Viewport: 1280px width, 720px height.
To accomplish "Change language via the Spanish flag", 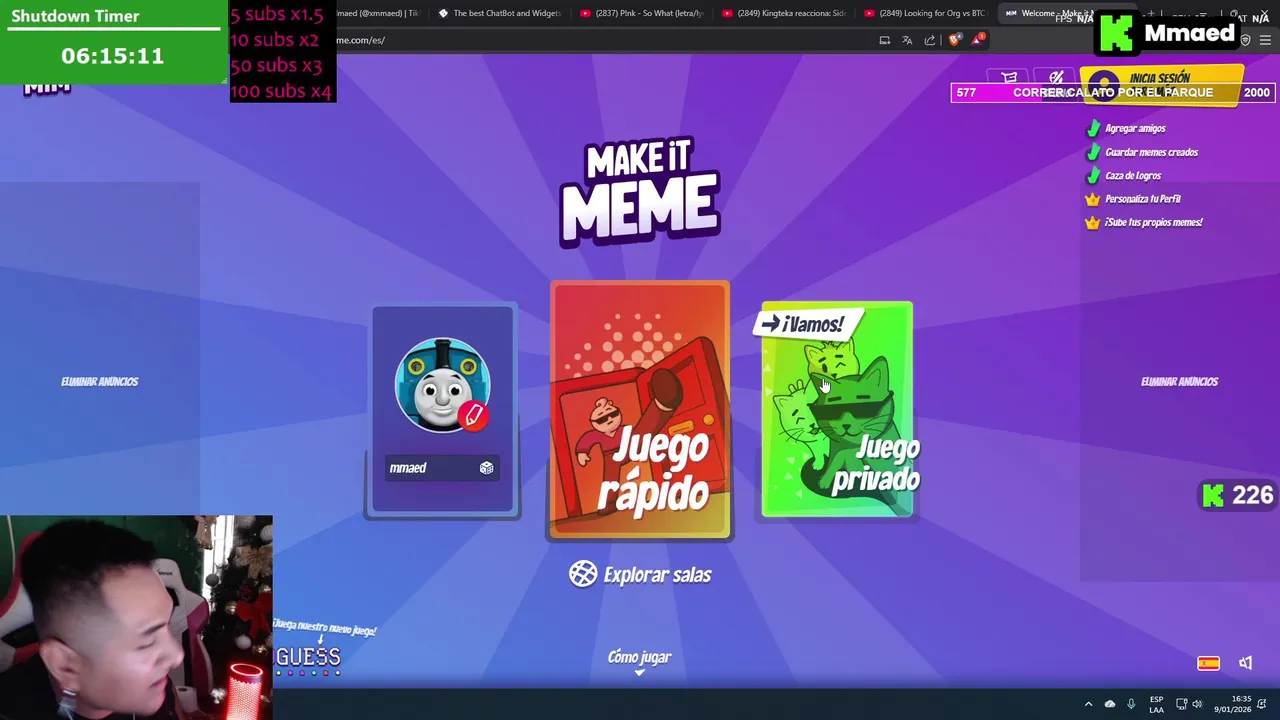I will click(1208, 663).
